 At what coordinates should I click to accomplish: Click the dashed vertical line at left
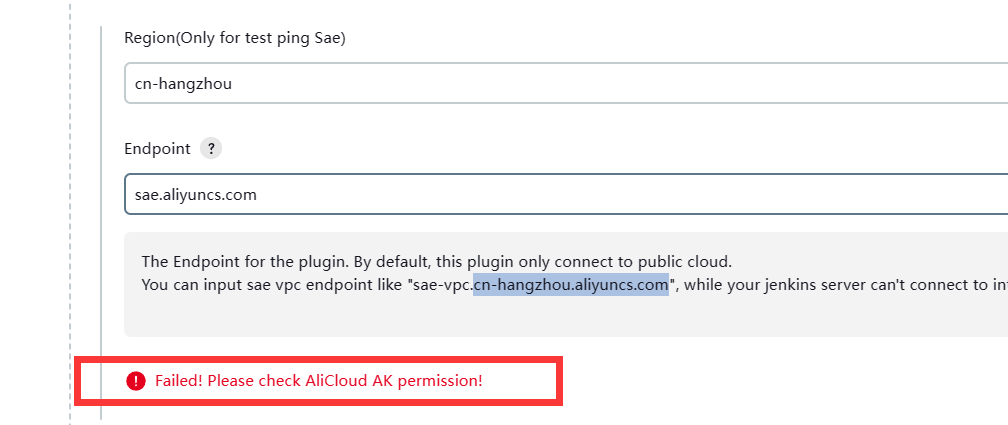click(70, 212)
